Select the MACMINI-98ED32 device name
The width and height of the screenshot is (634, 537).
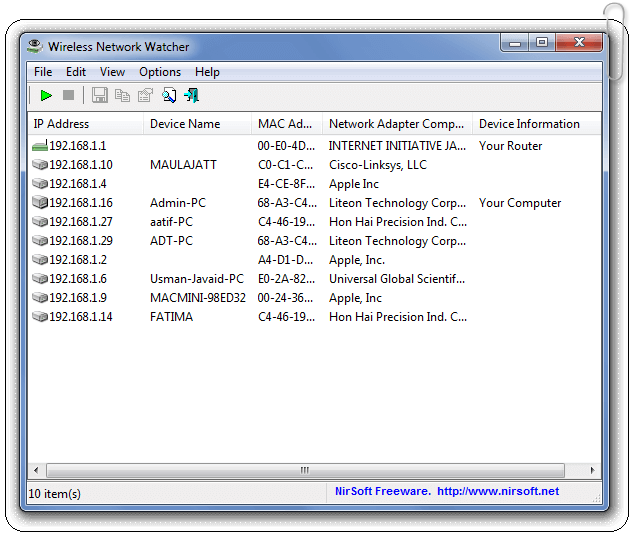pyautogui.click(x=198, y=298)
